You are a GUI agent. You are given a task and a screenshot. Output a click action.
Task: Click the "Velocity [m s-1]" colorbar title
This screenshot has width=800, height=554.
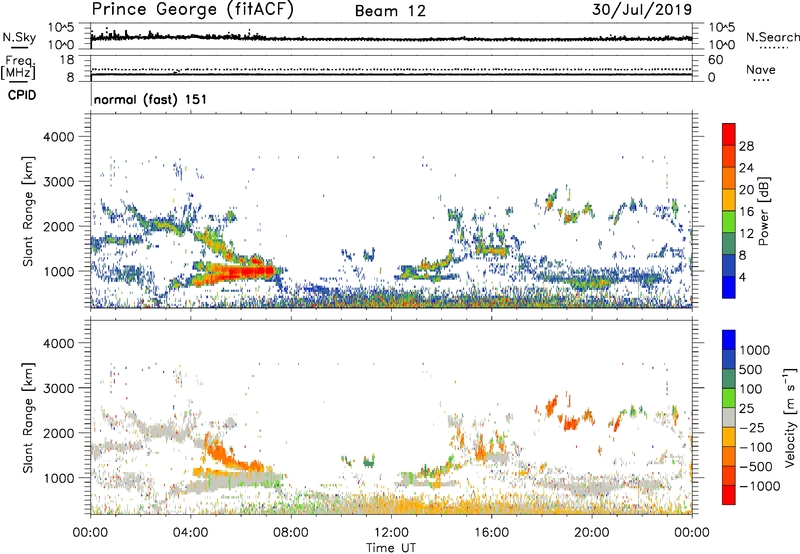(790, 417)
